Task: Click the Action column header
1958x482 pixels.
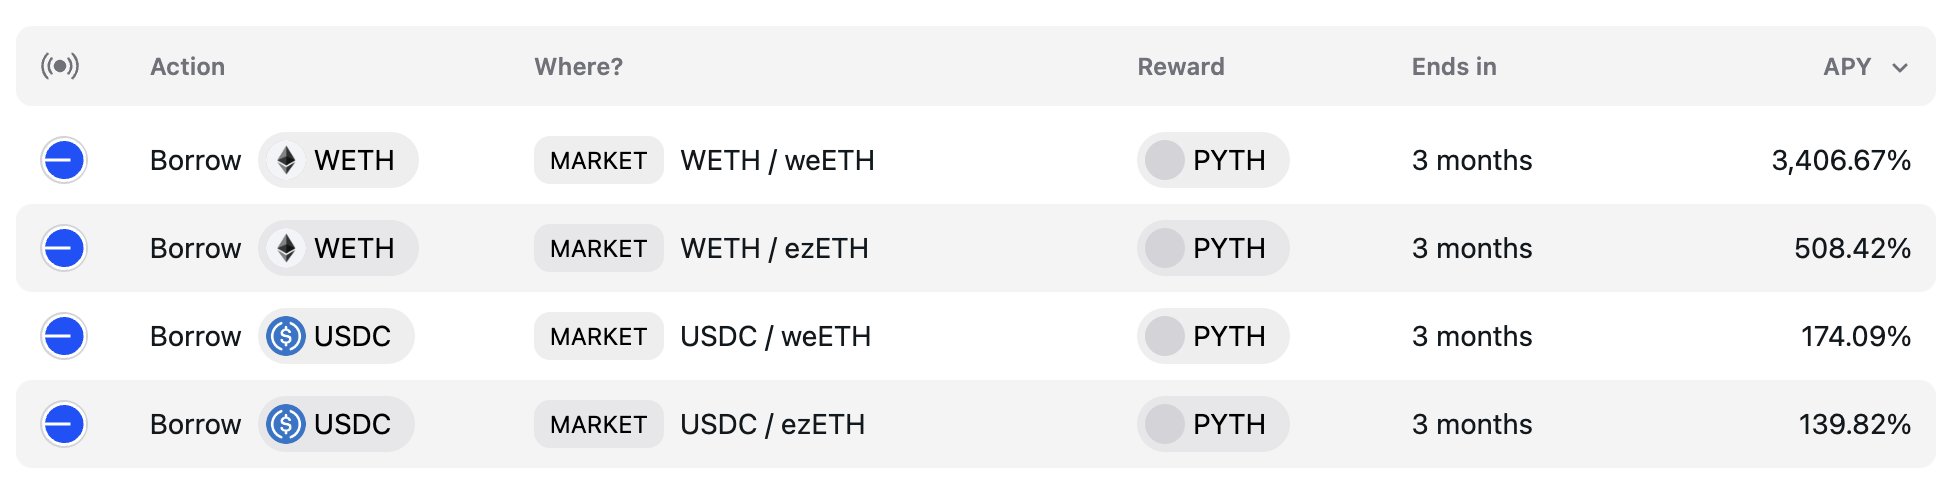Action: point(187,67)
